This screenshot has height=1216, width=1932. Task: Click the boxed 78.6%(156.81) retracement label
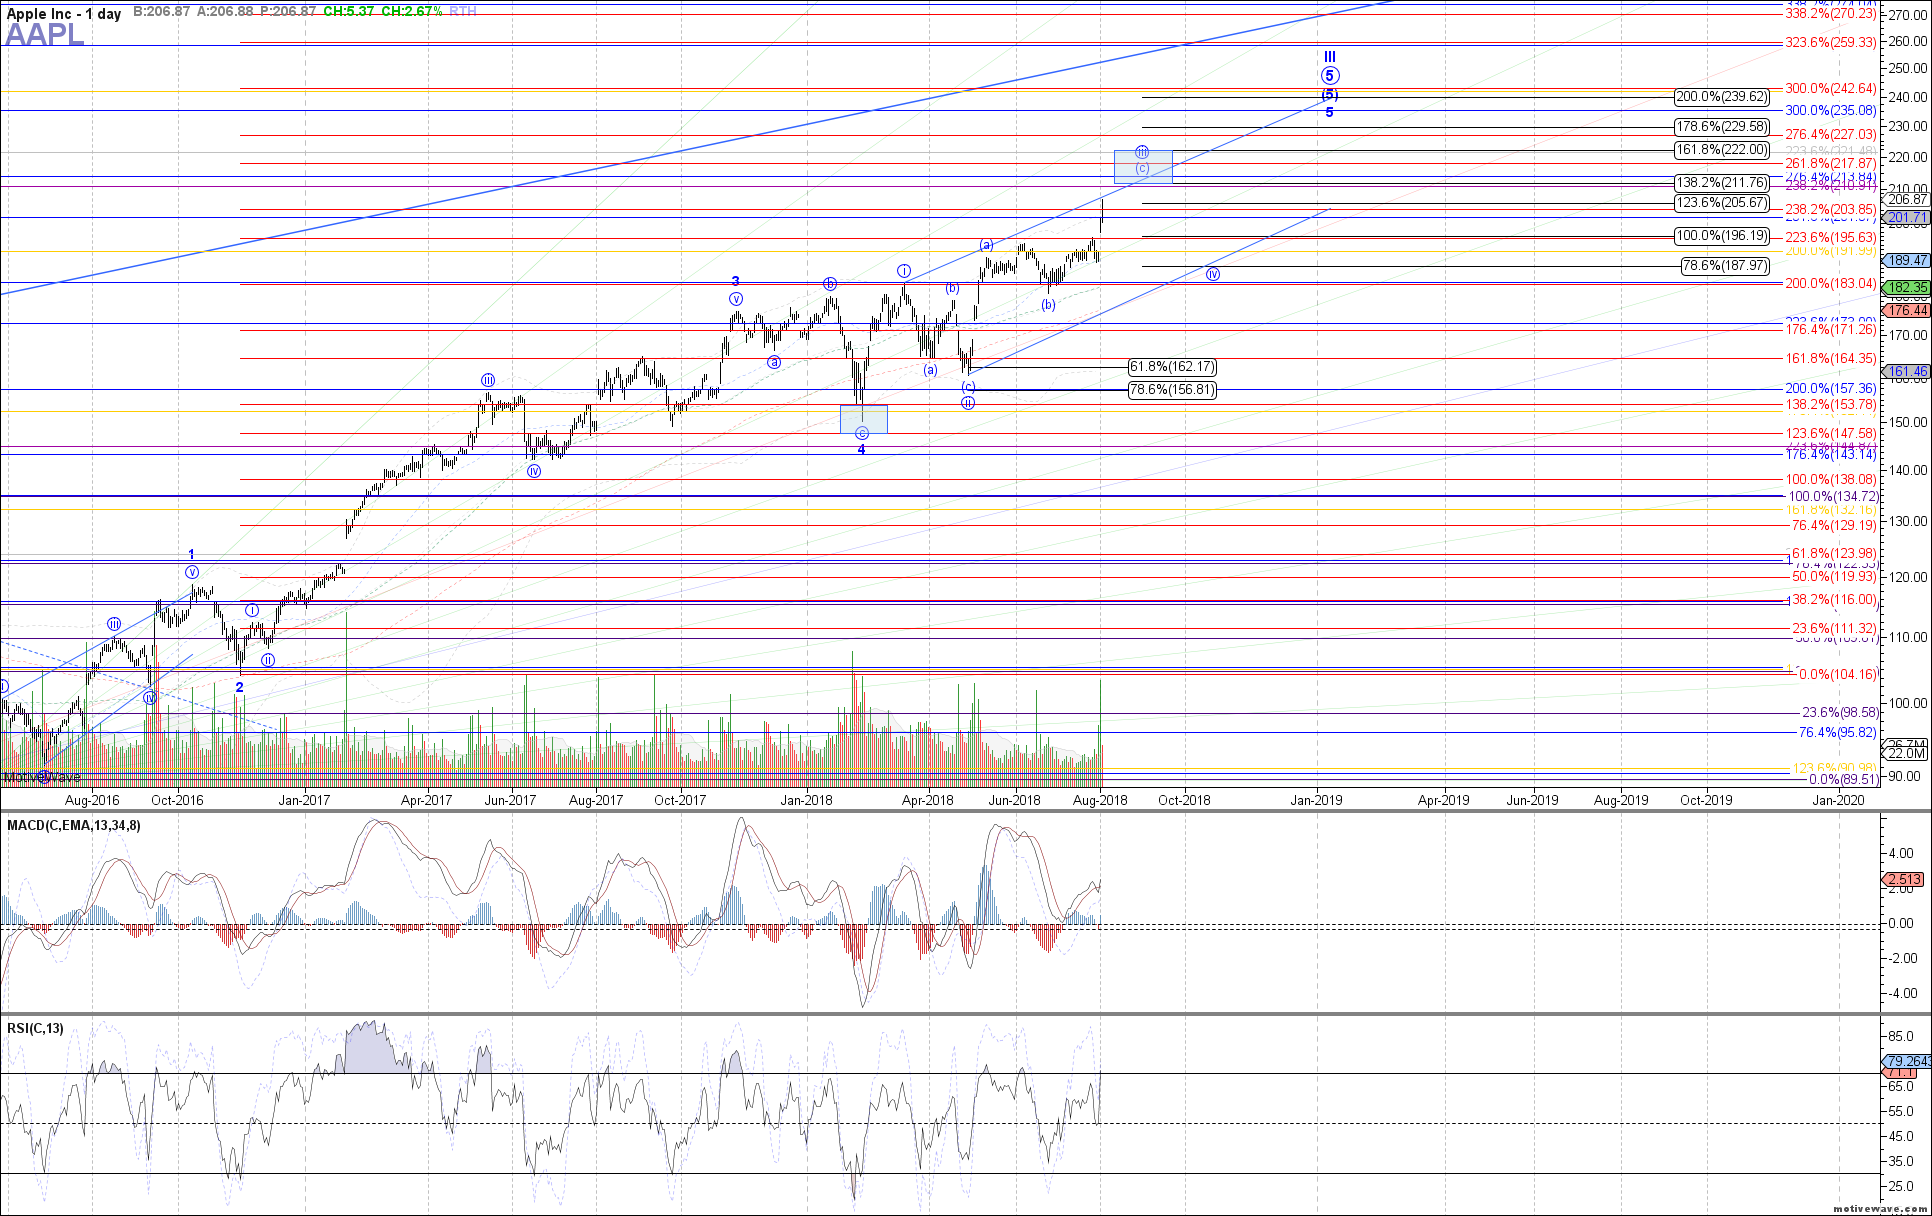(1173, 390)
